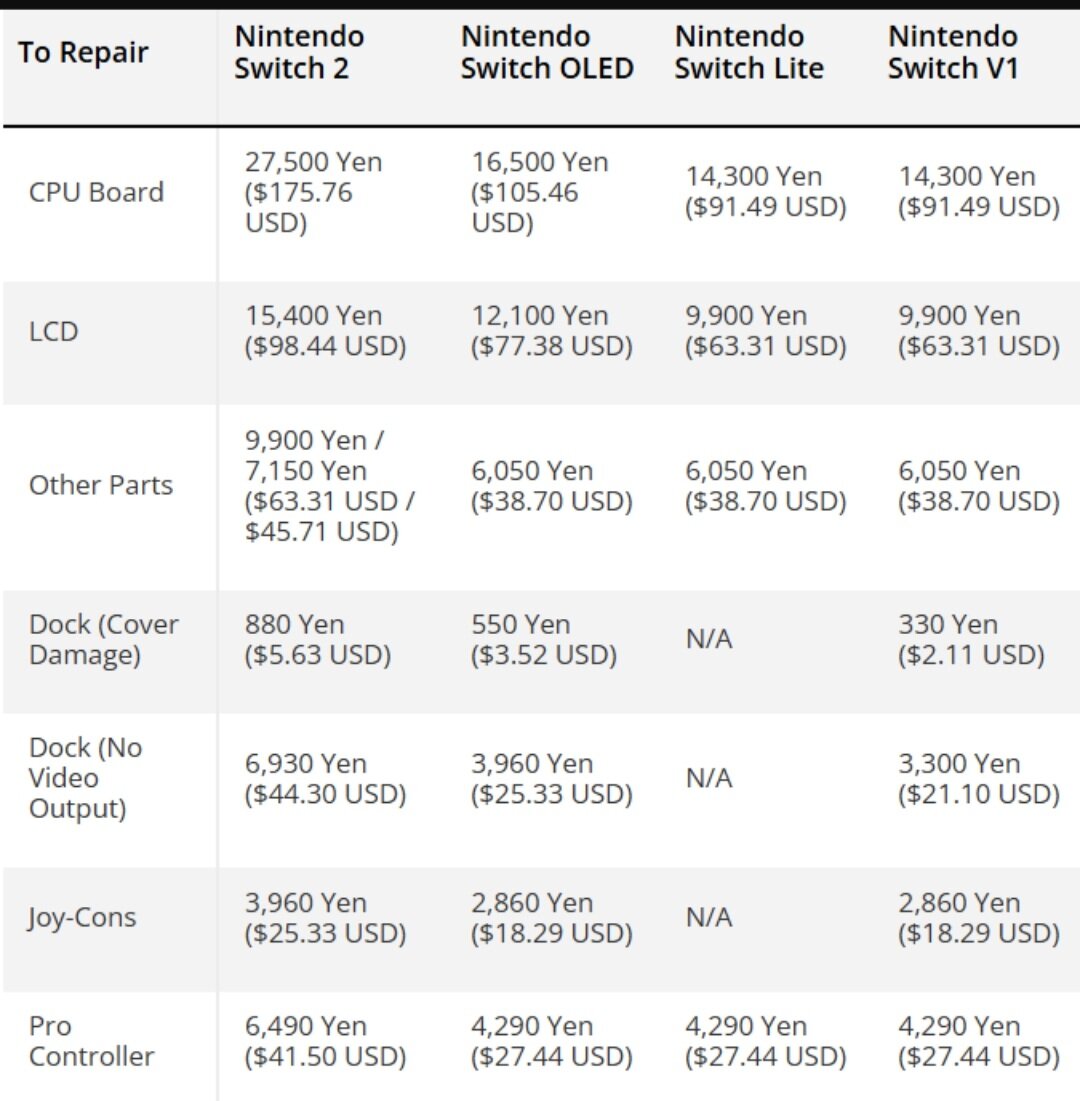This screenshot has height=1101, width=1080.
Task: Click the Nintendo Switch 2 column header
Action: [299, 52]
